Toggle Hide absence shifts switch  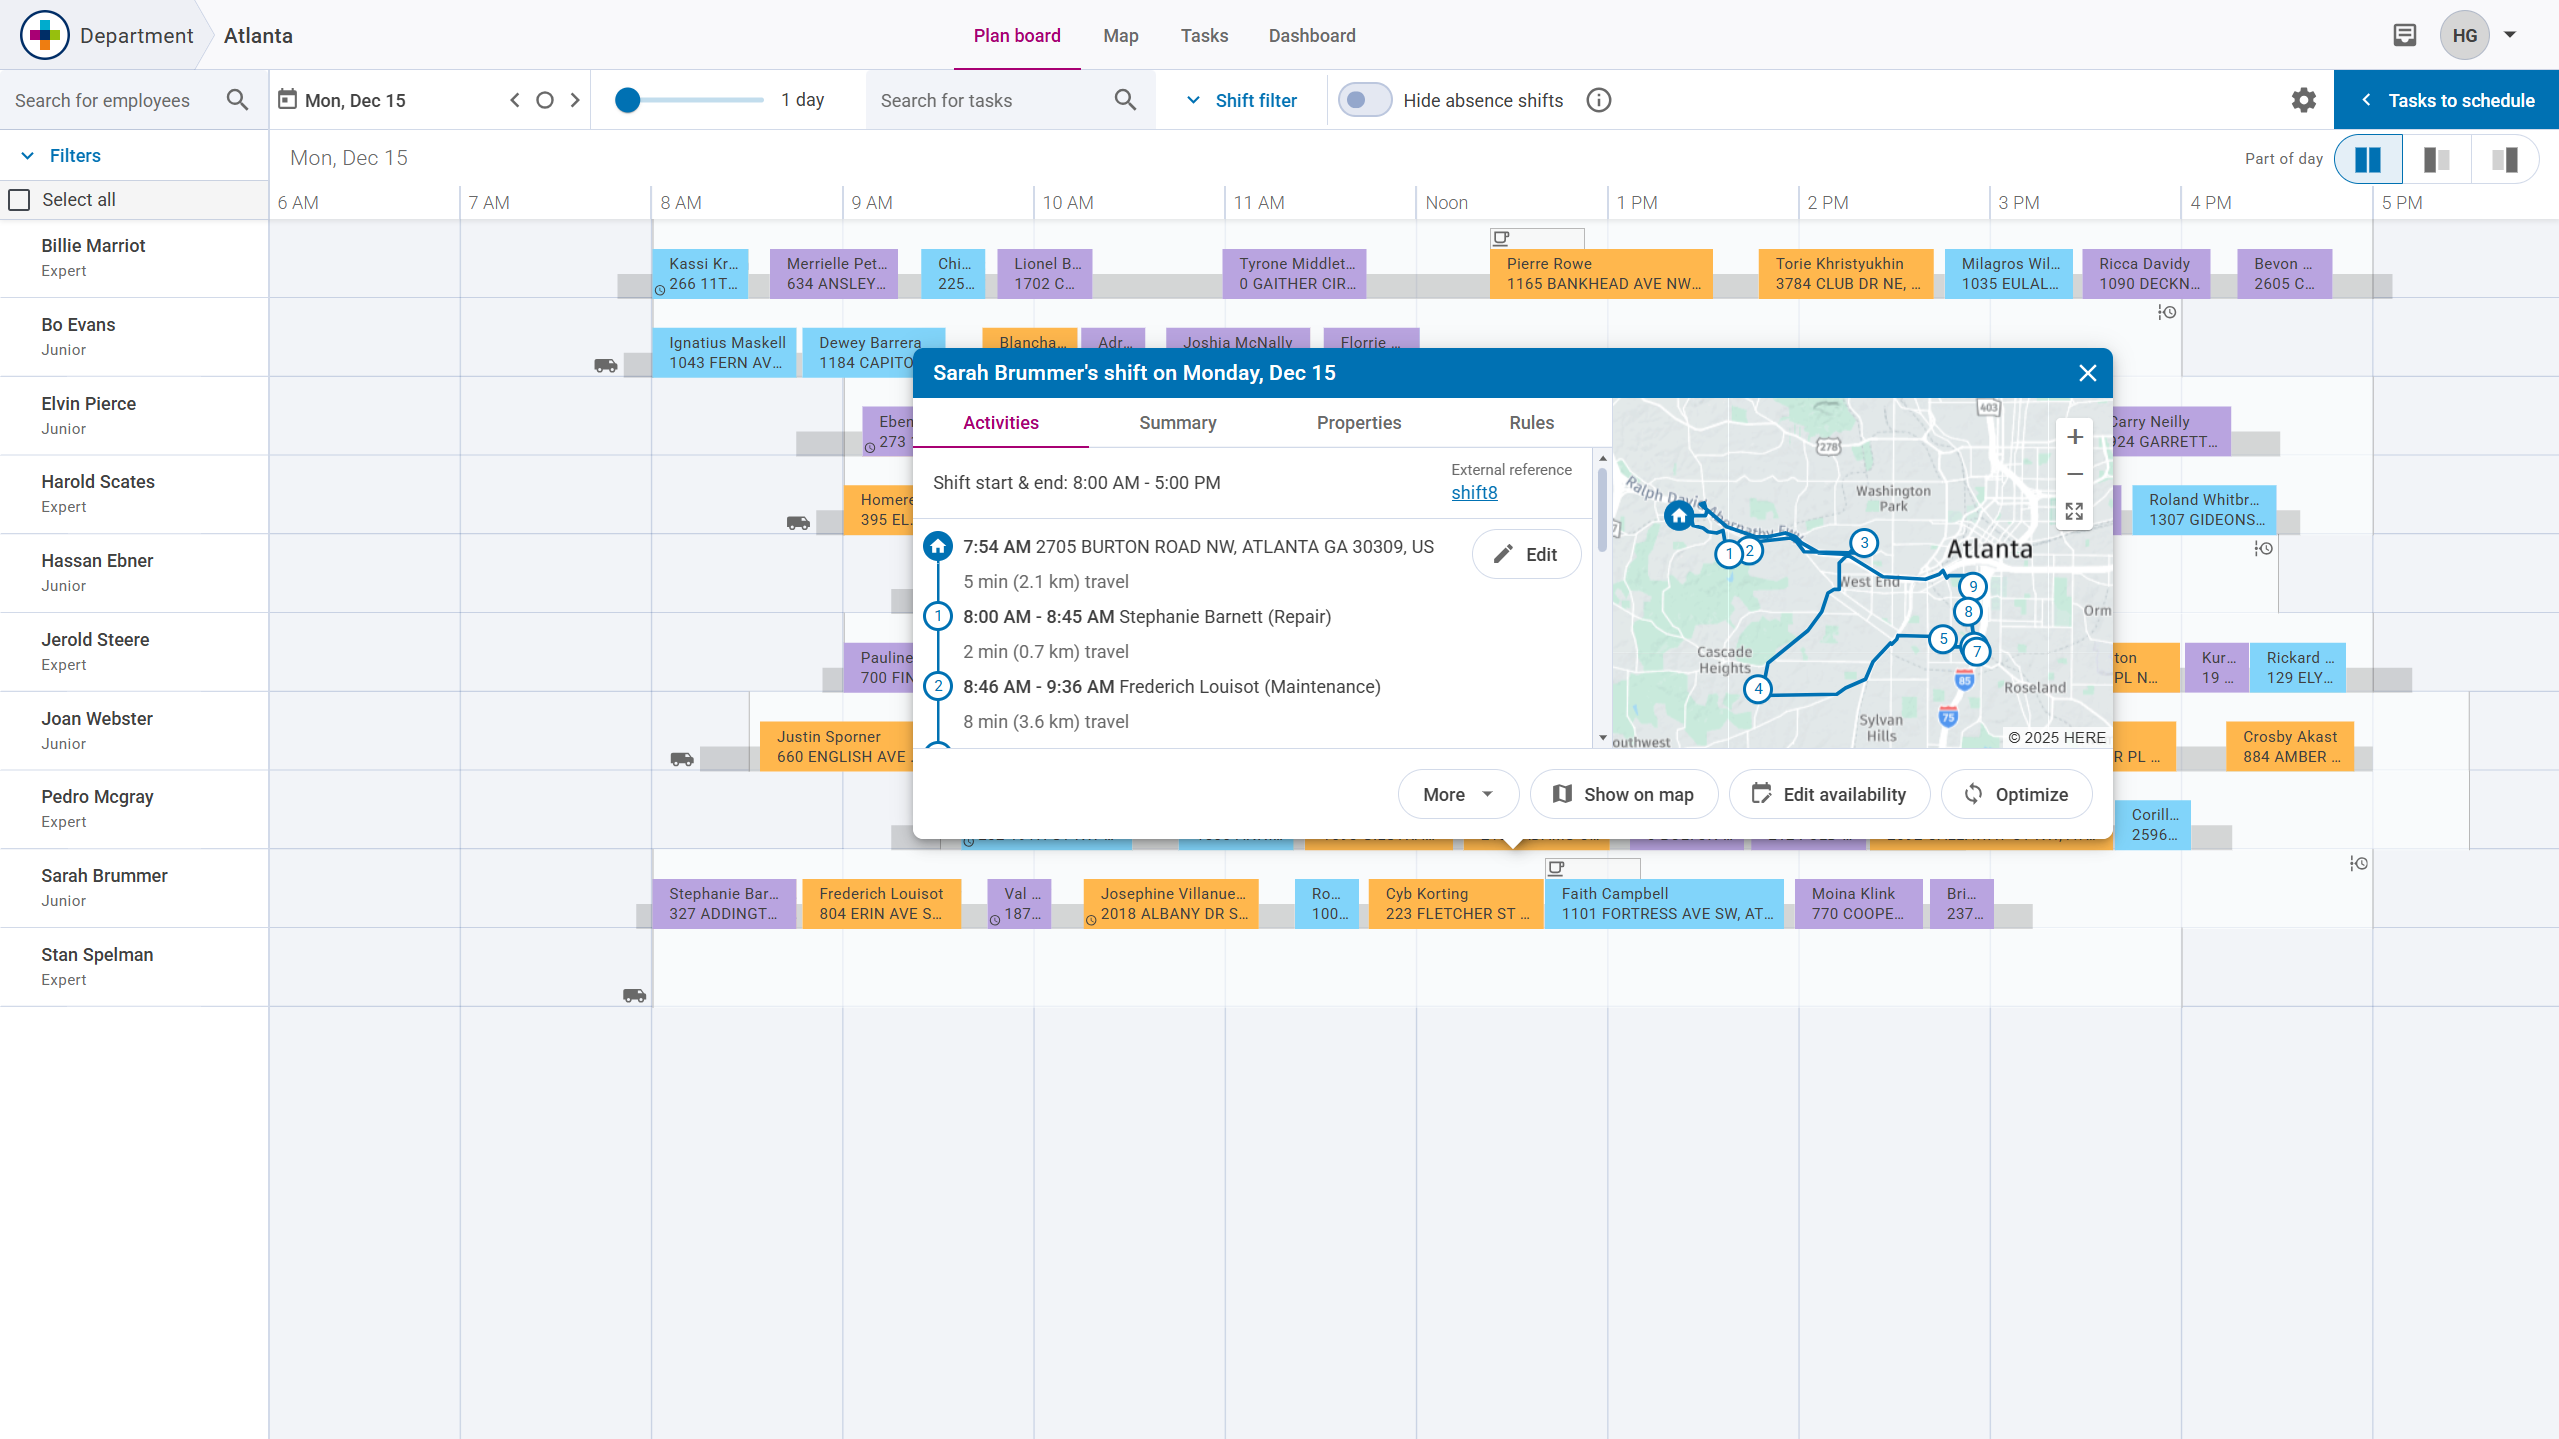coord(1365,100)
